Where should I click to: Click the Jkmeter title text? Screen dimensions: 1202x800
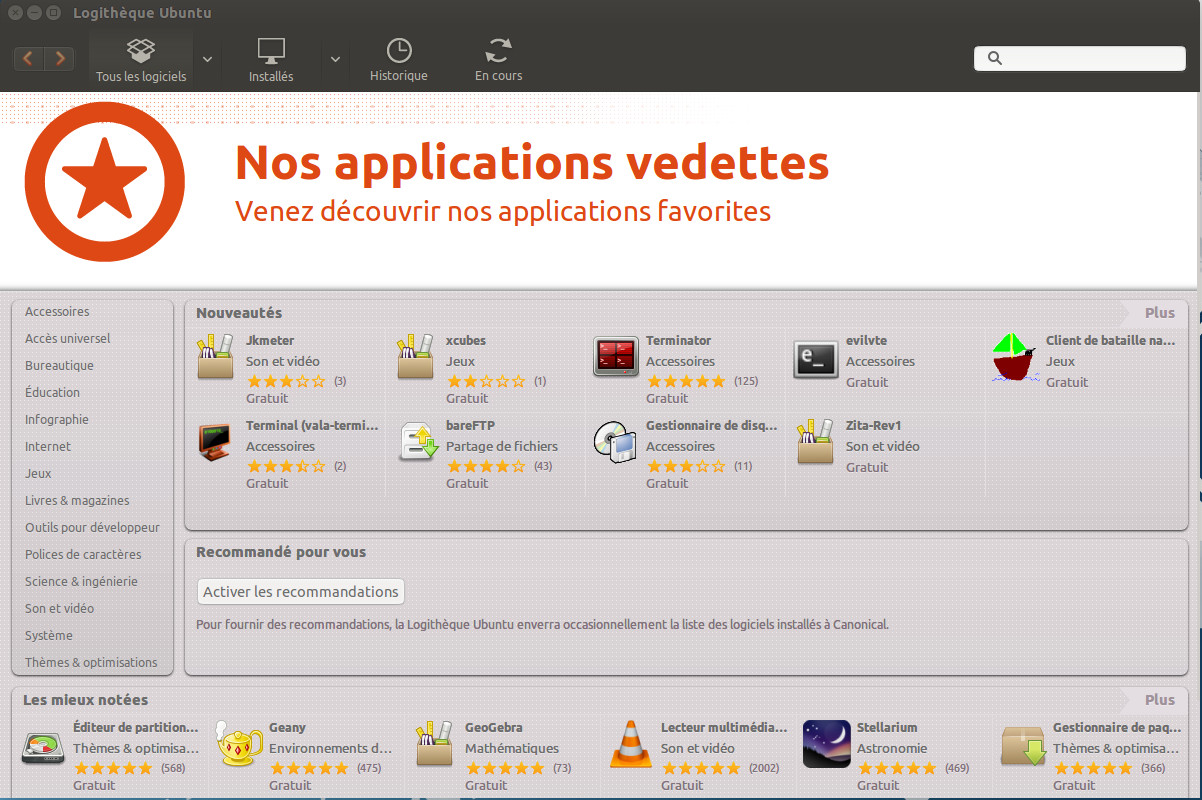[x=270, y=341]
